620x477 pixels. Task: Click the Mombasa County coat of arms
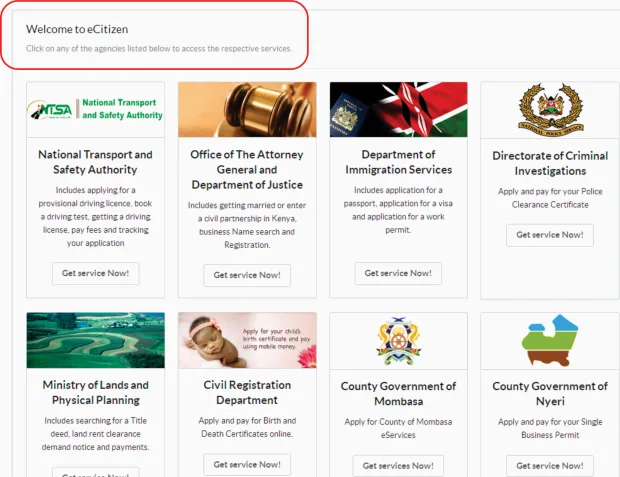(399, 341)
